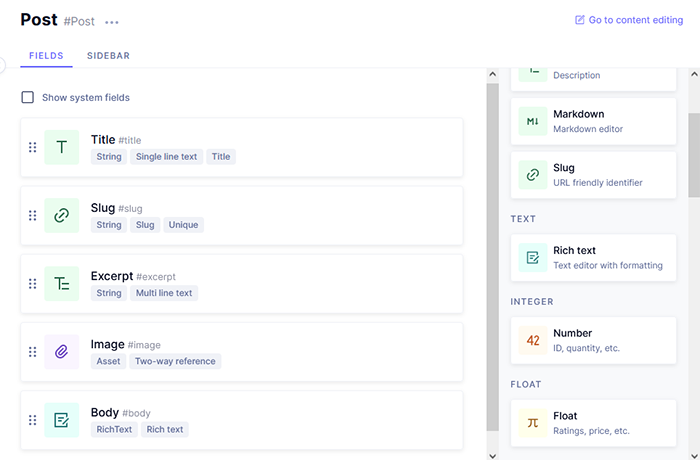Add a Rich text field from the panel
The height and width of the screenshot is (460, 700).
[593, 258]
